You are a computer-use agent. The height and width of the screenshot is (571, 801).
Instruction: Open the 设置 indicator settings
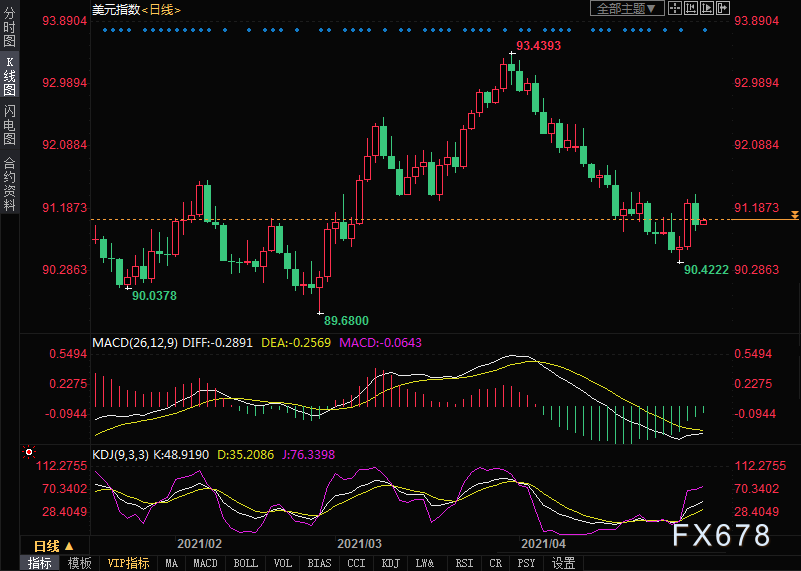point(564,563)
